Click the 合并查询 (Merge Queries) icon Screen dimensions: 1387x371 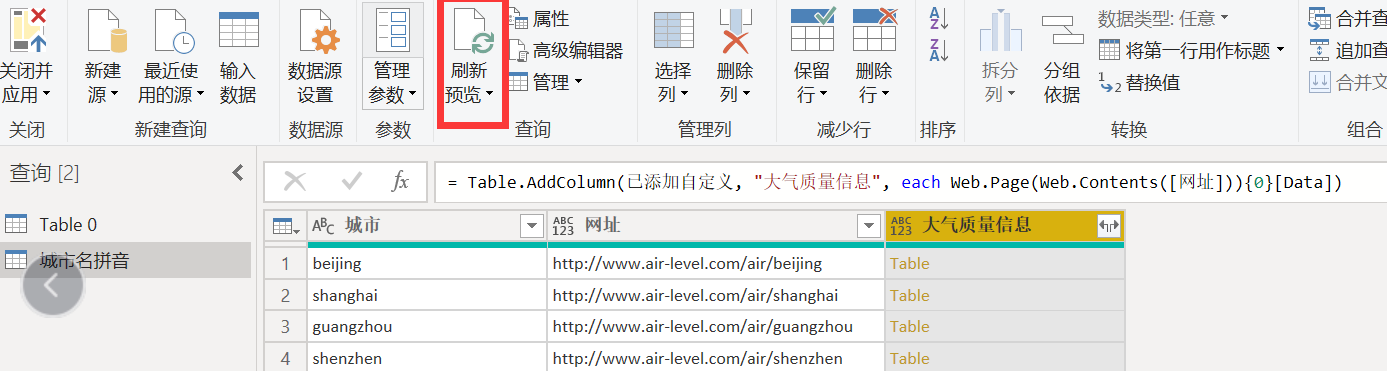tap(1320, 18)
